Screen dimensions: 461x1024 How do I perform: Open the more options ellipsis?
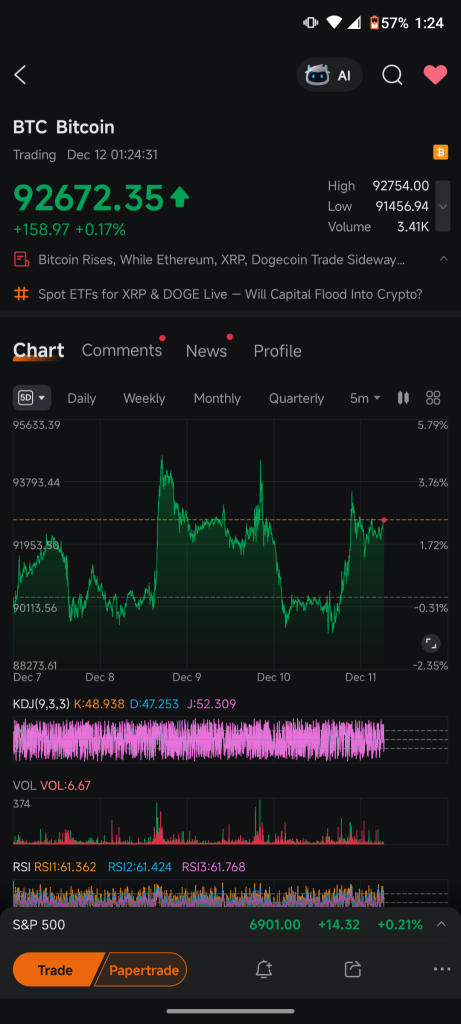(x=441, y=969)
